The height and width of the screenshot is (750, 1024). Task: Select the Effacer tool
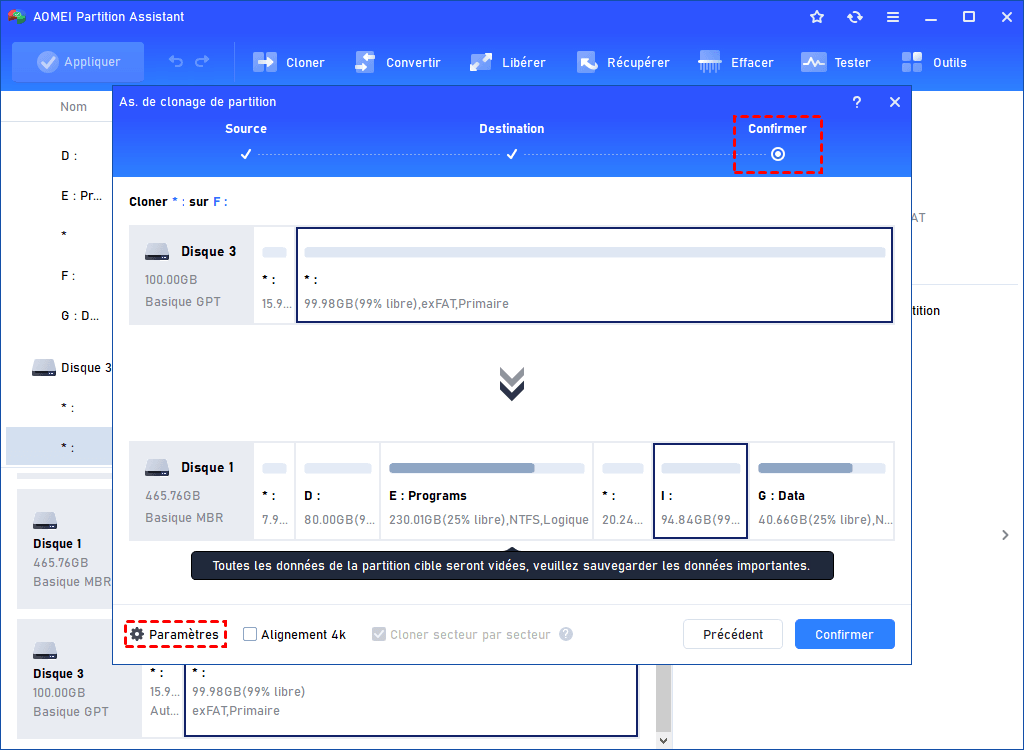tap(736, 62)
